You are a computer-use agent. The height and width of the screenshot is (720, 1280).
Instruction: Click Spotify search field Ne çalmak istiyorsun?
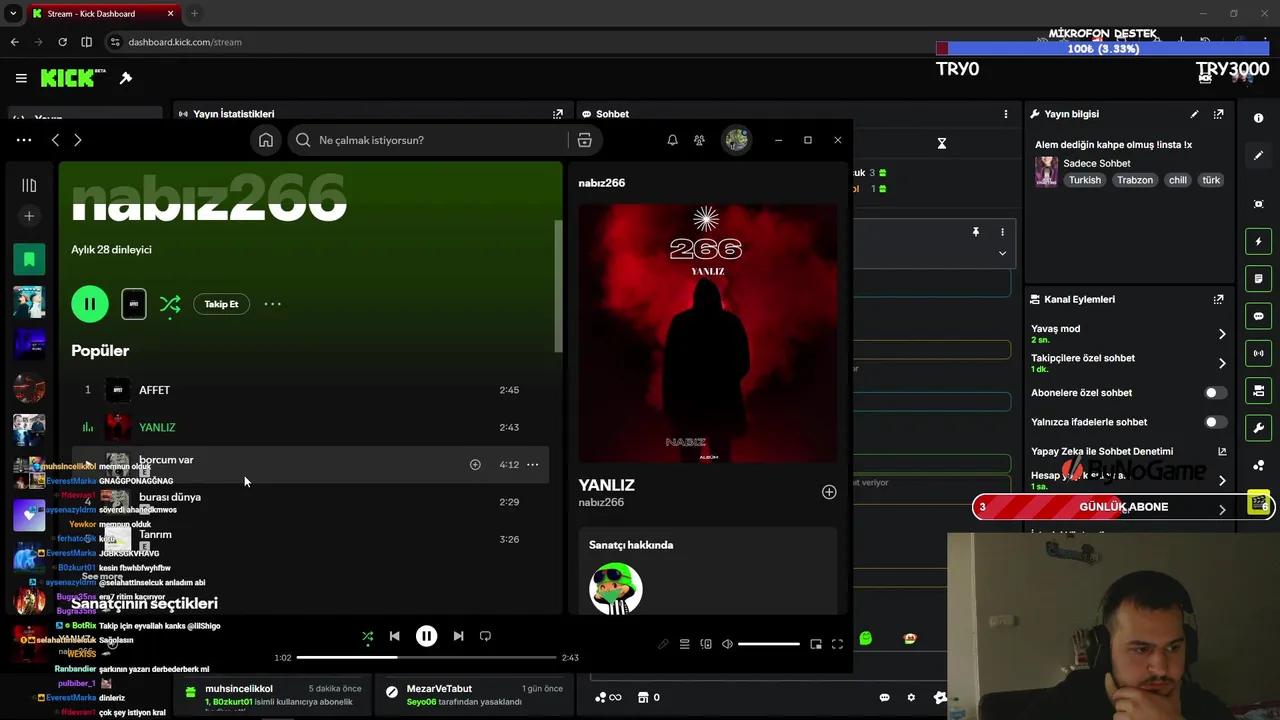pyautogui.click(x=428, y=140)
